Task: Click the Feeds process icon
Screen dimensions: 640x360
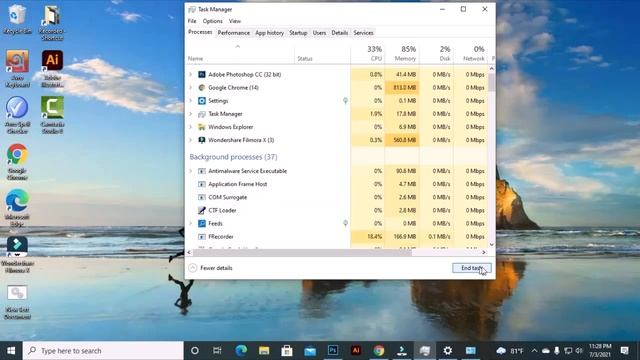Action: tap(202, 223)
